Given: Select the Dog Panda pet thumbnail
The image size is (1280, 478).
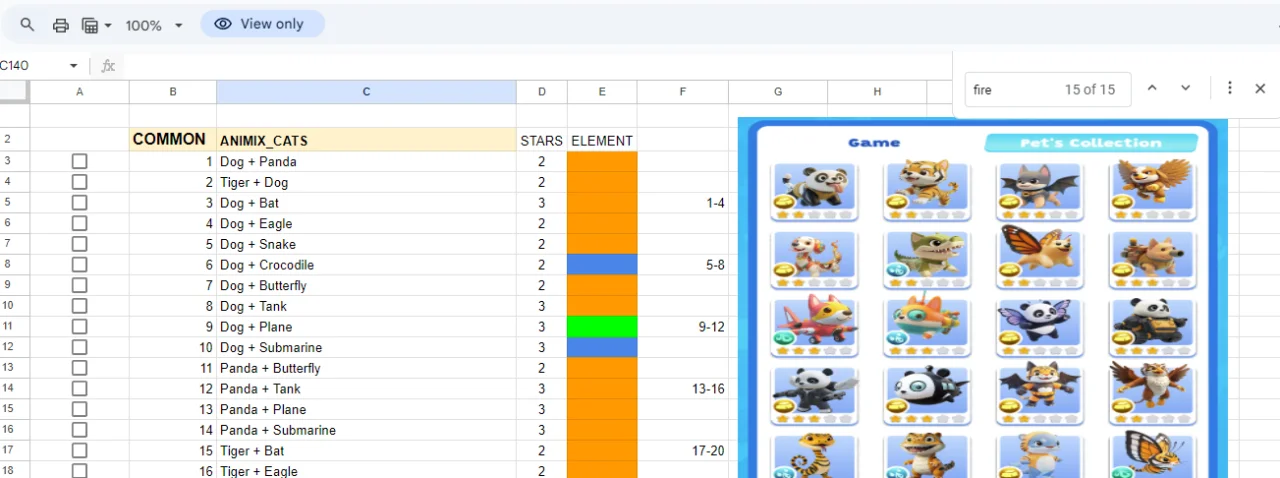Looking at the screenshot, I should pyautogui.click(x=813, y=190).
